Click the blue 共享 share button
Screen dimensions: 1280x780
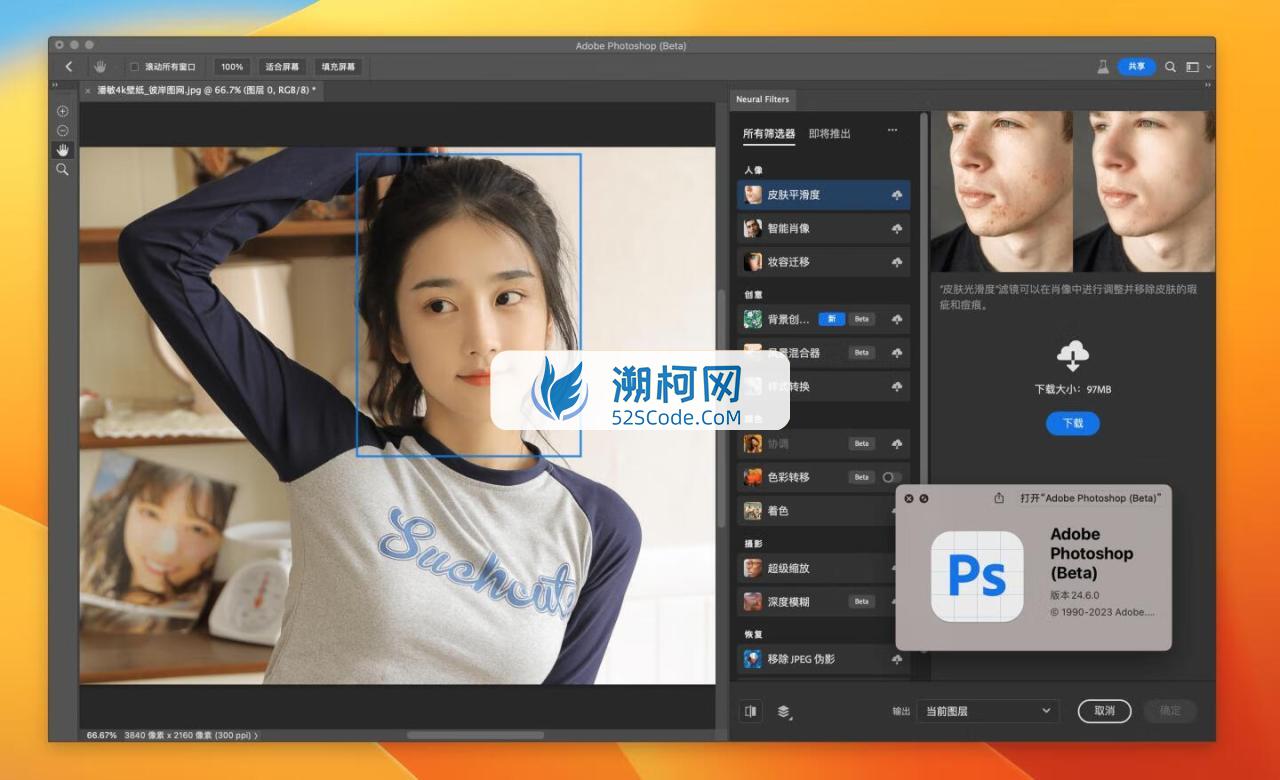[1137, 67]
